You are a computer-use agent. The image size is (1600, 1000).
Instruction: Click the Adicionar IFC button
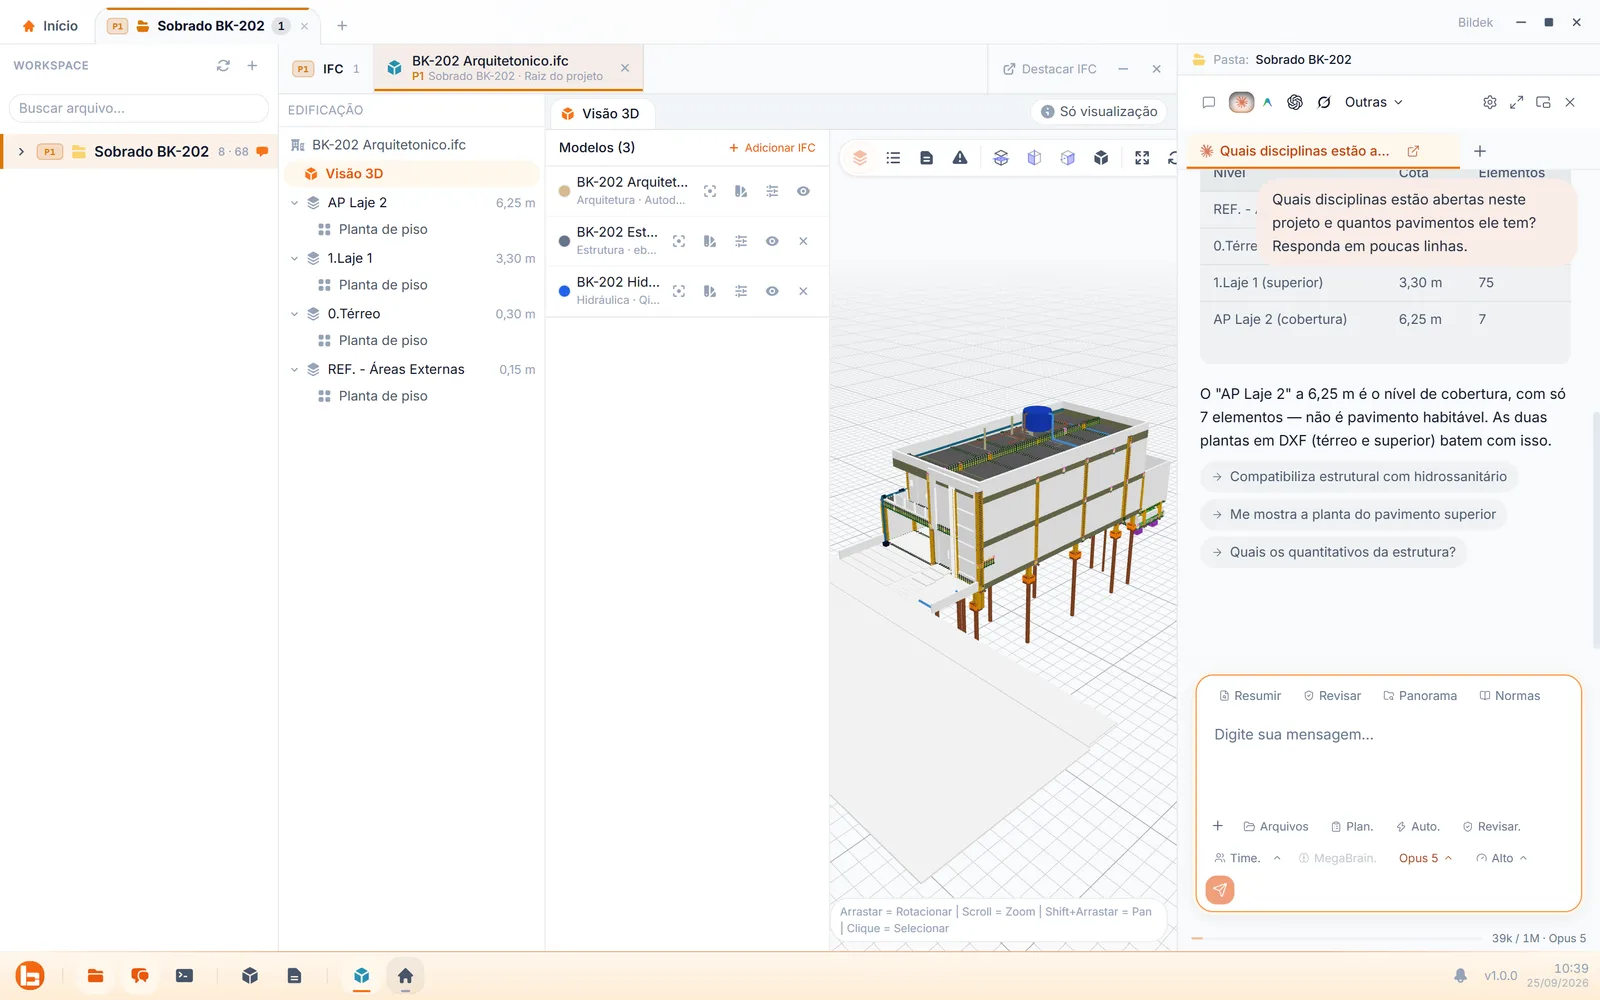pos(772,148)
